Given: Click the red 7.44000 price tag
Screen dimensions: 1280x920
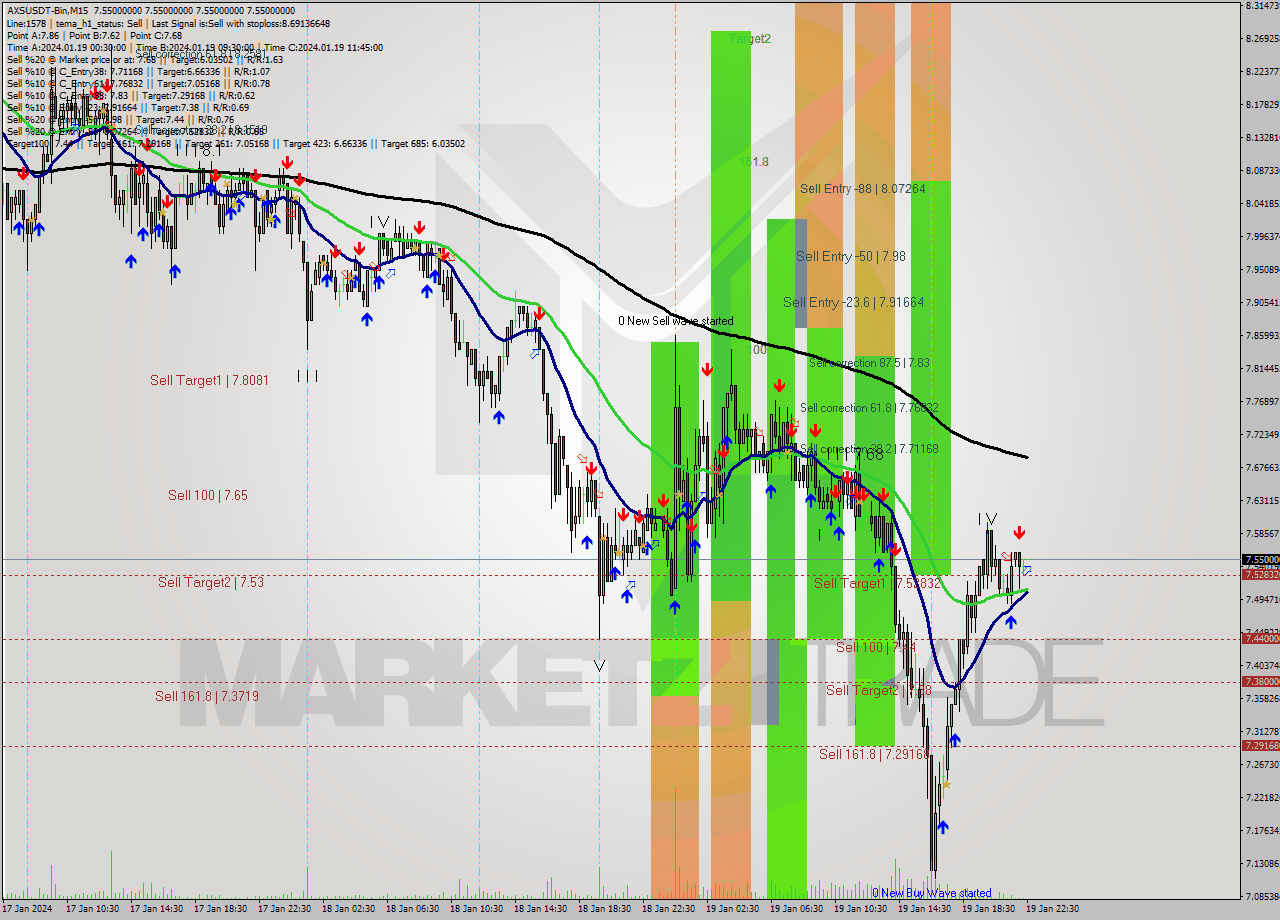Looking at the screenshot, I should 1260,638.
